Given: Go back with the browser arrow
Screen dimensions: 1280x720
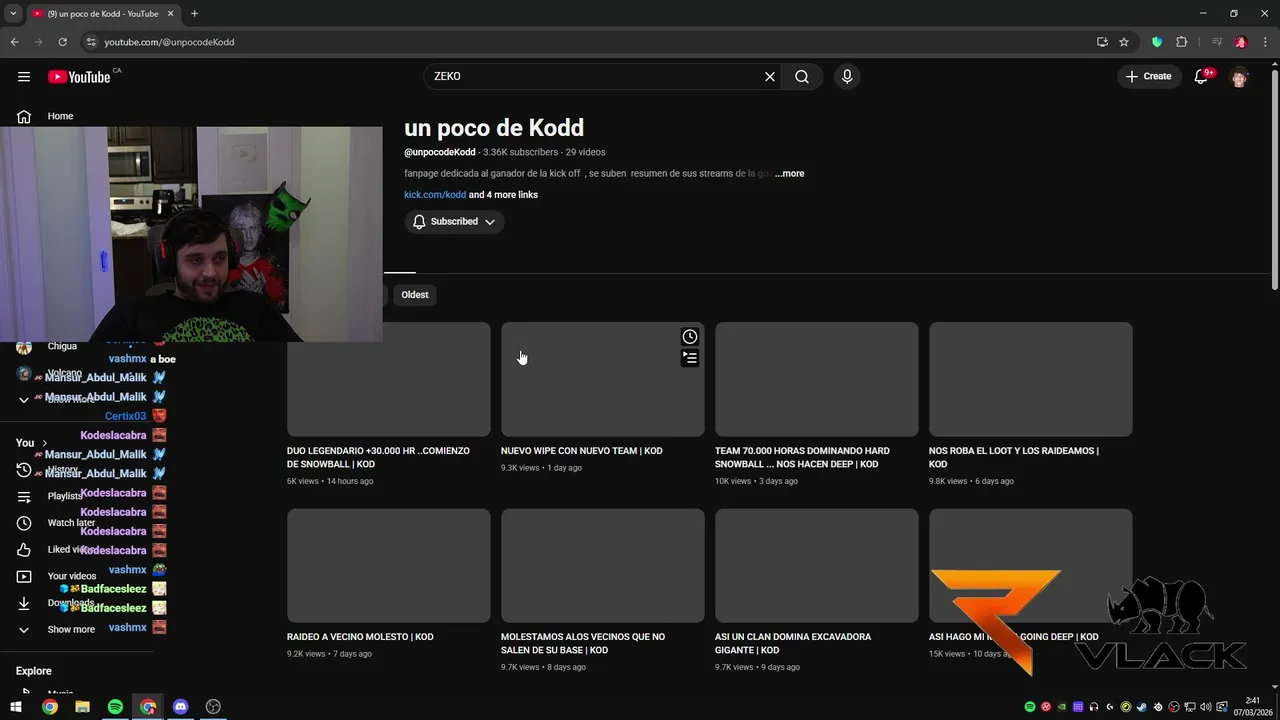Looking at the screenshot, I should 14,42.
